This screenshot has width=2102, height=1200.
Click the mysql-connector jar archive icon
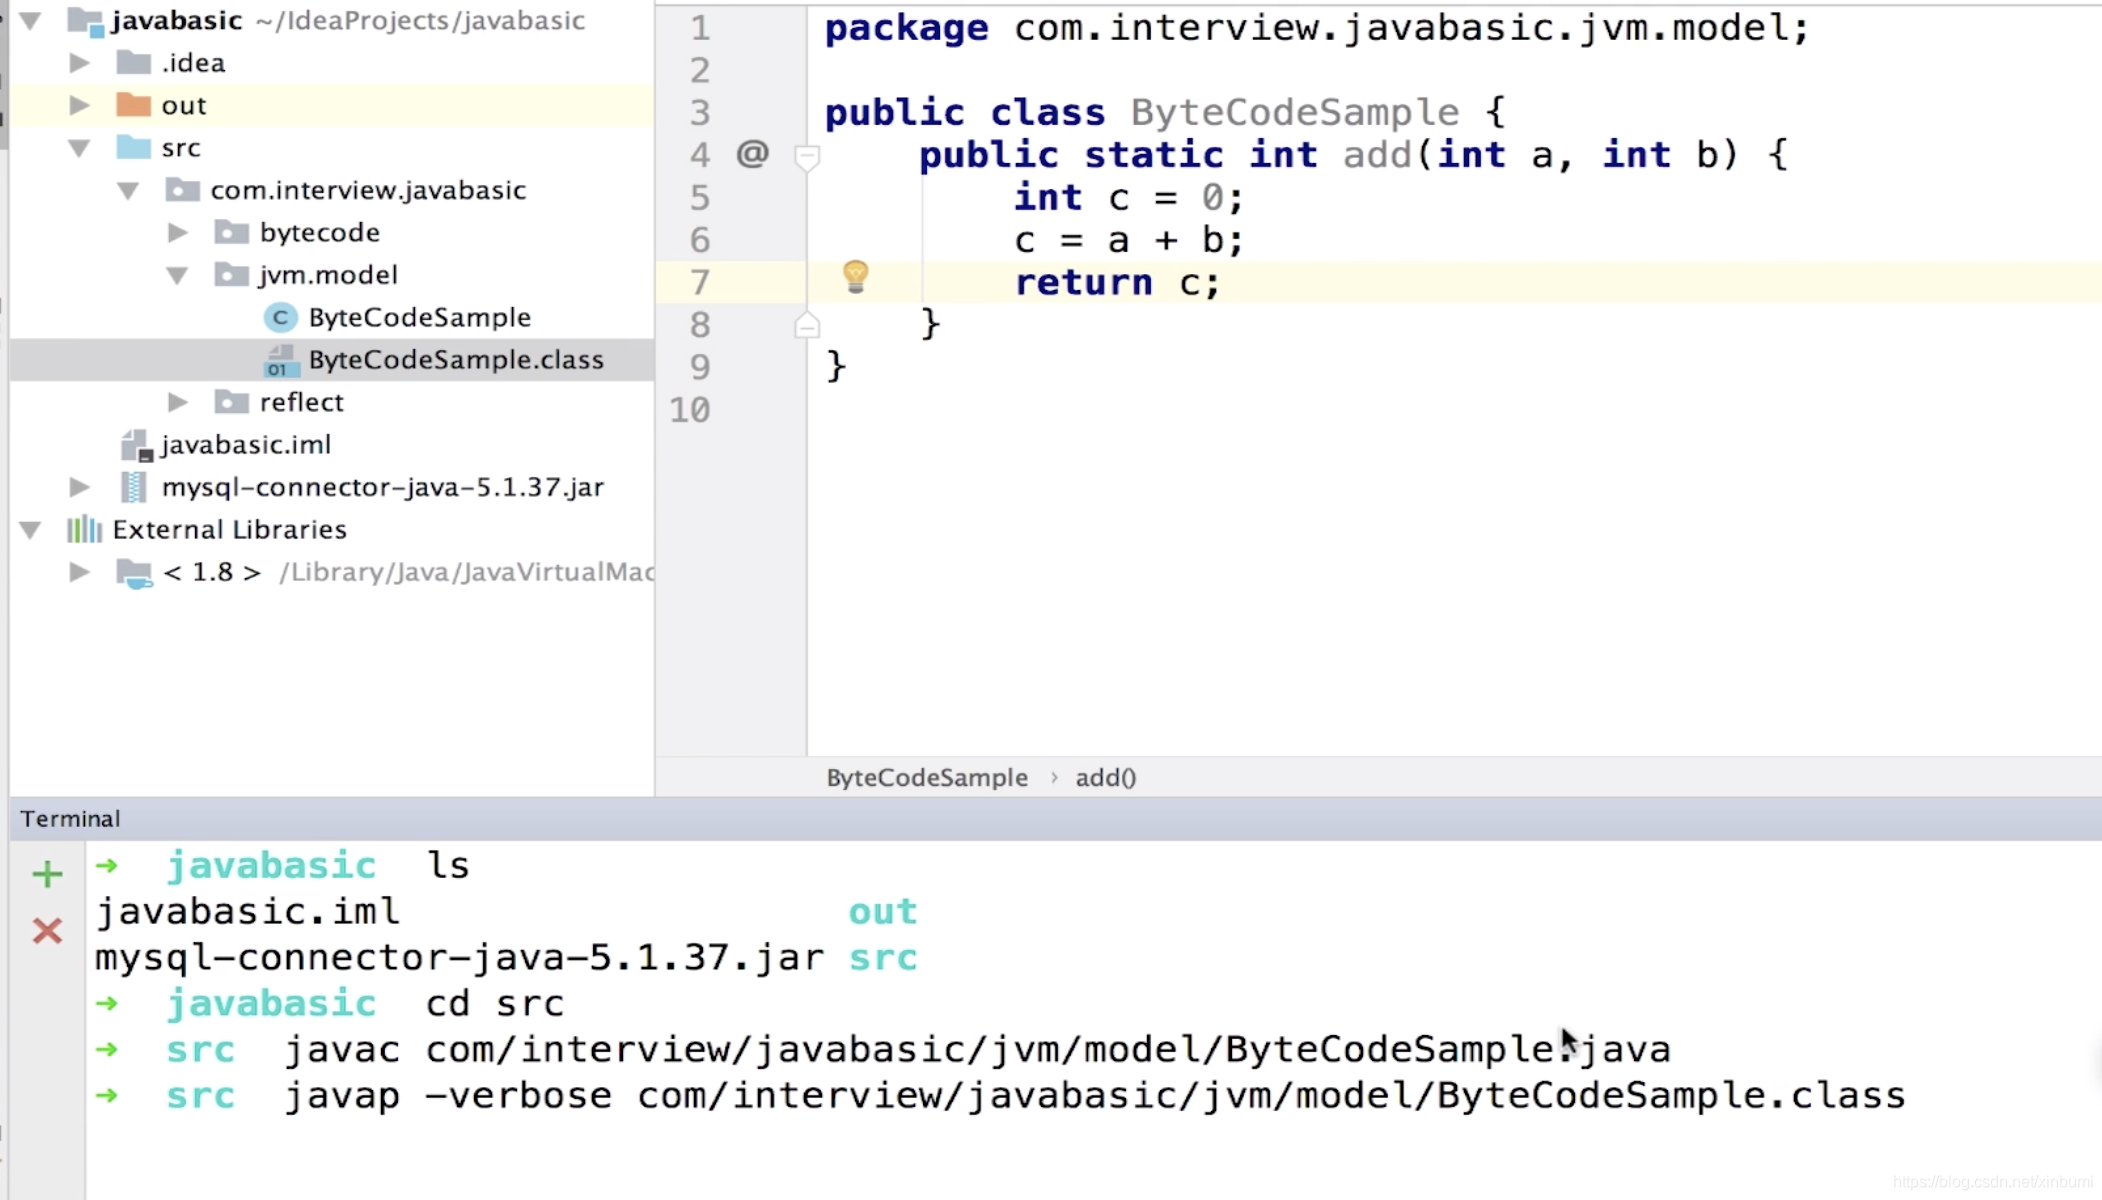point(133,487)
